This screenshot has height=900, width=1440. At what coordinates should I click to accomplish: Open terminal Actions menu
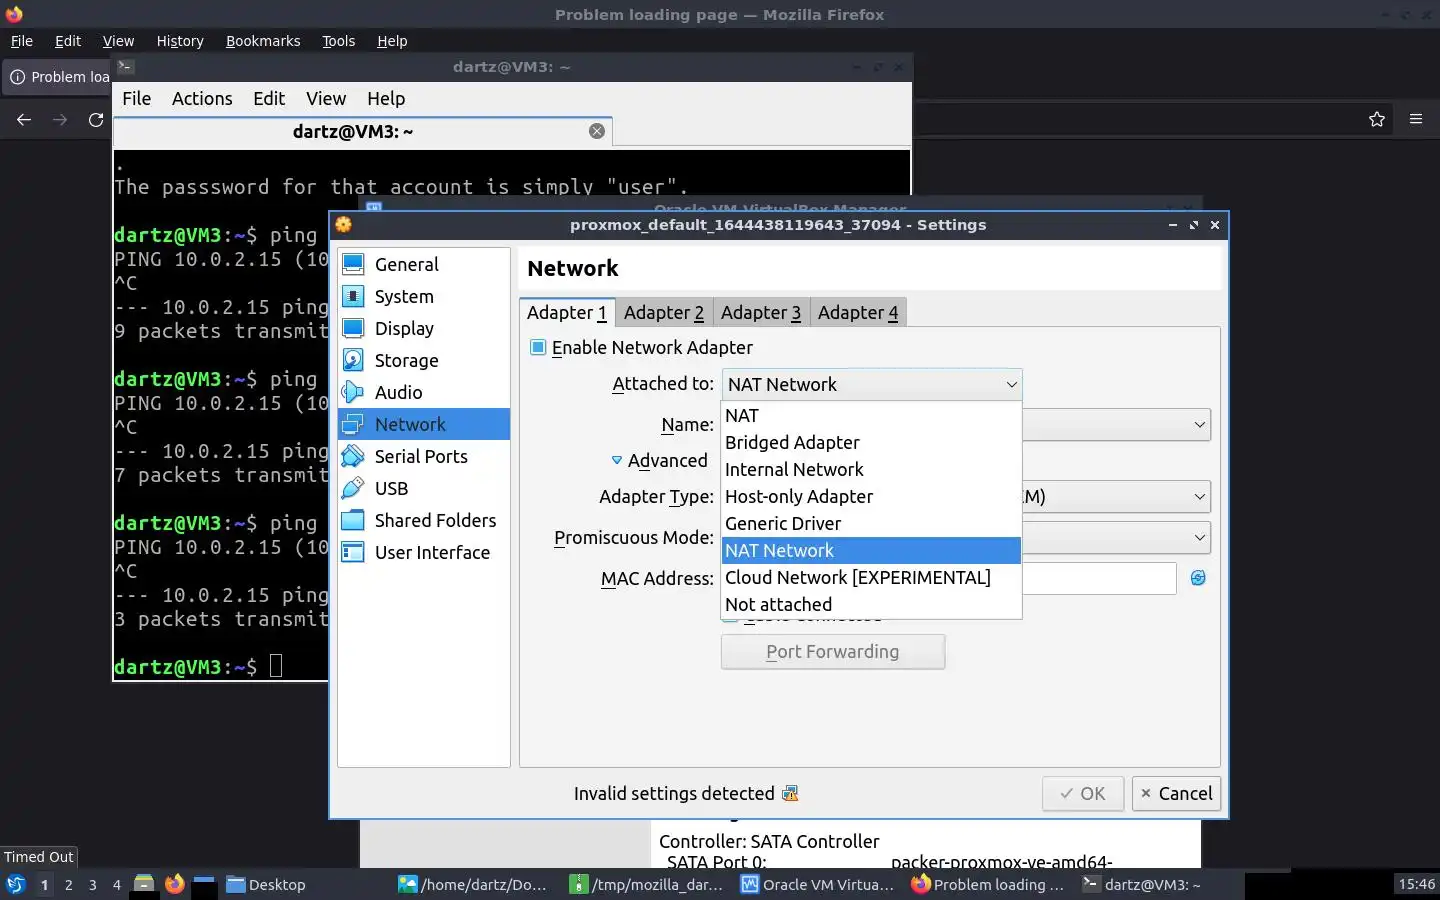tap(202, 98)
